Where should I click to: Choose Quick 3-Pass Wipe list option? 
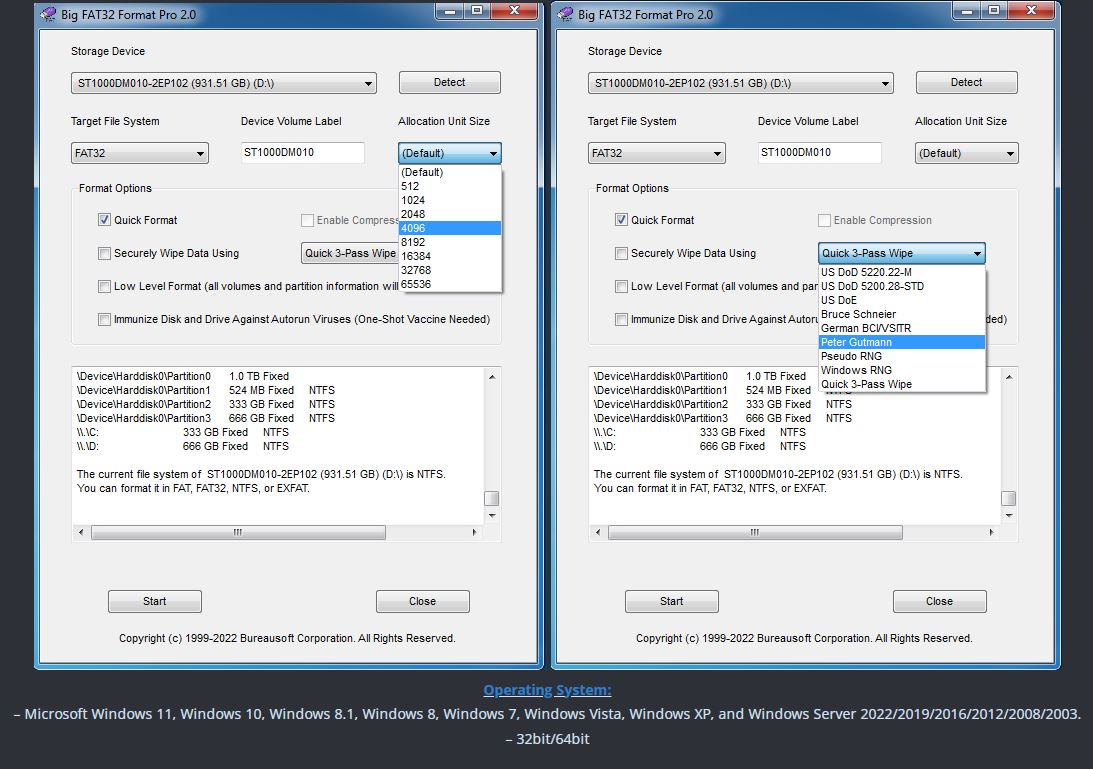pos(901,383)
